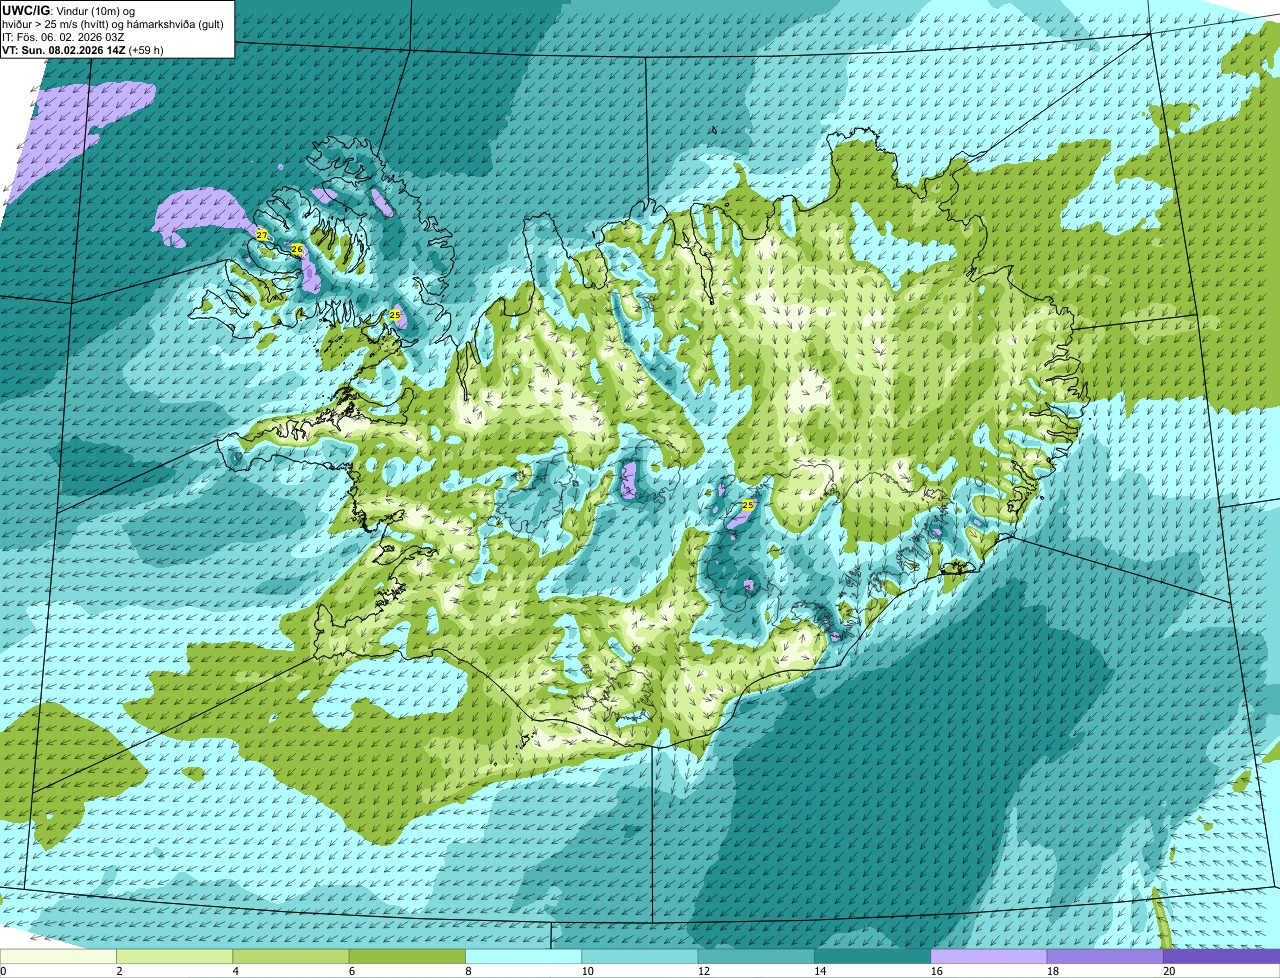Click the legend scale value 6

[x=351, y=971]
